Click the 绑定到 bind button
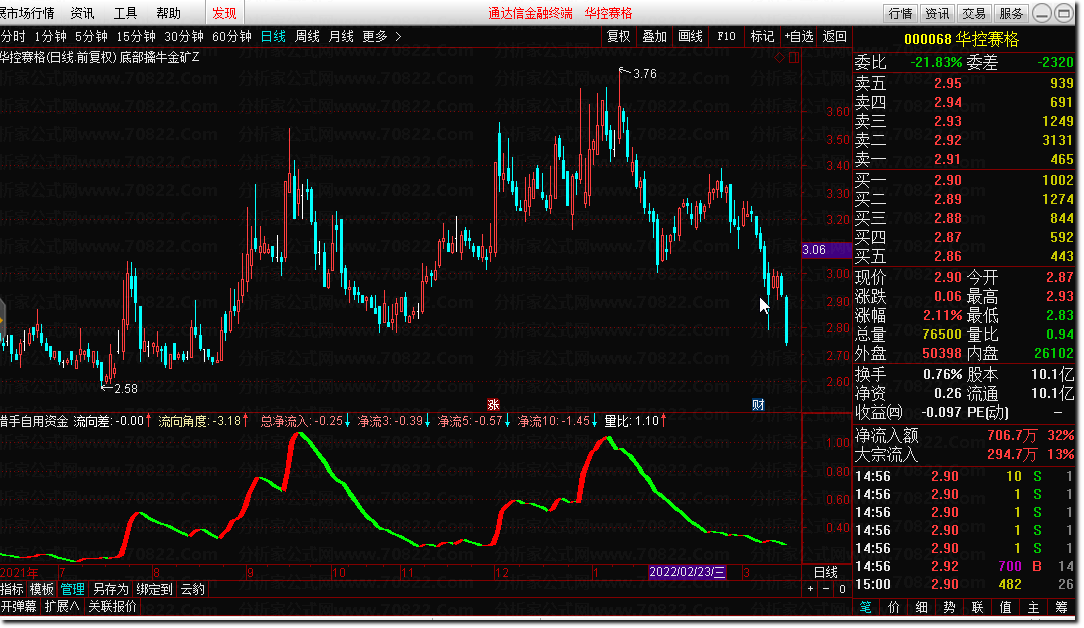Screen dimensions: 1084x628 pos(154,589)
